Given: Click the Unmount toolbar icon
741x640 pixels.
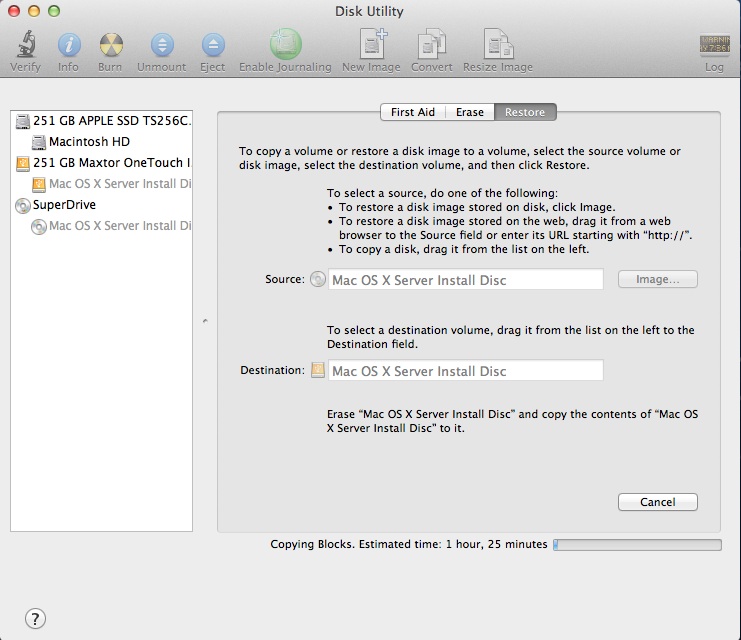Looking at the screenshot, I should pyautogui.click(x=162, y=45).
